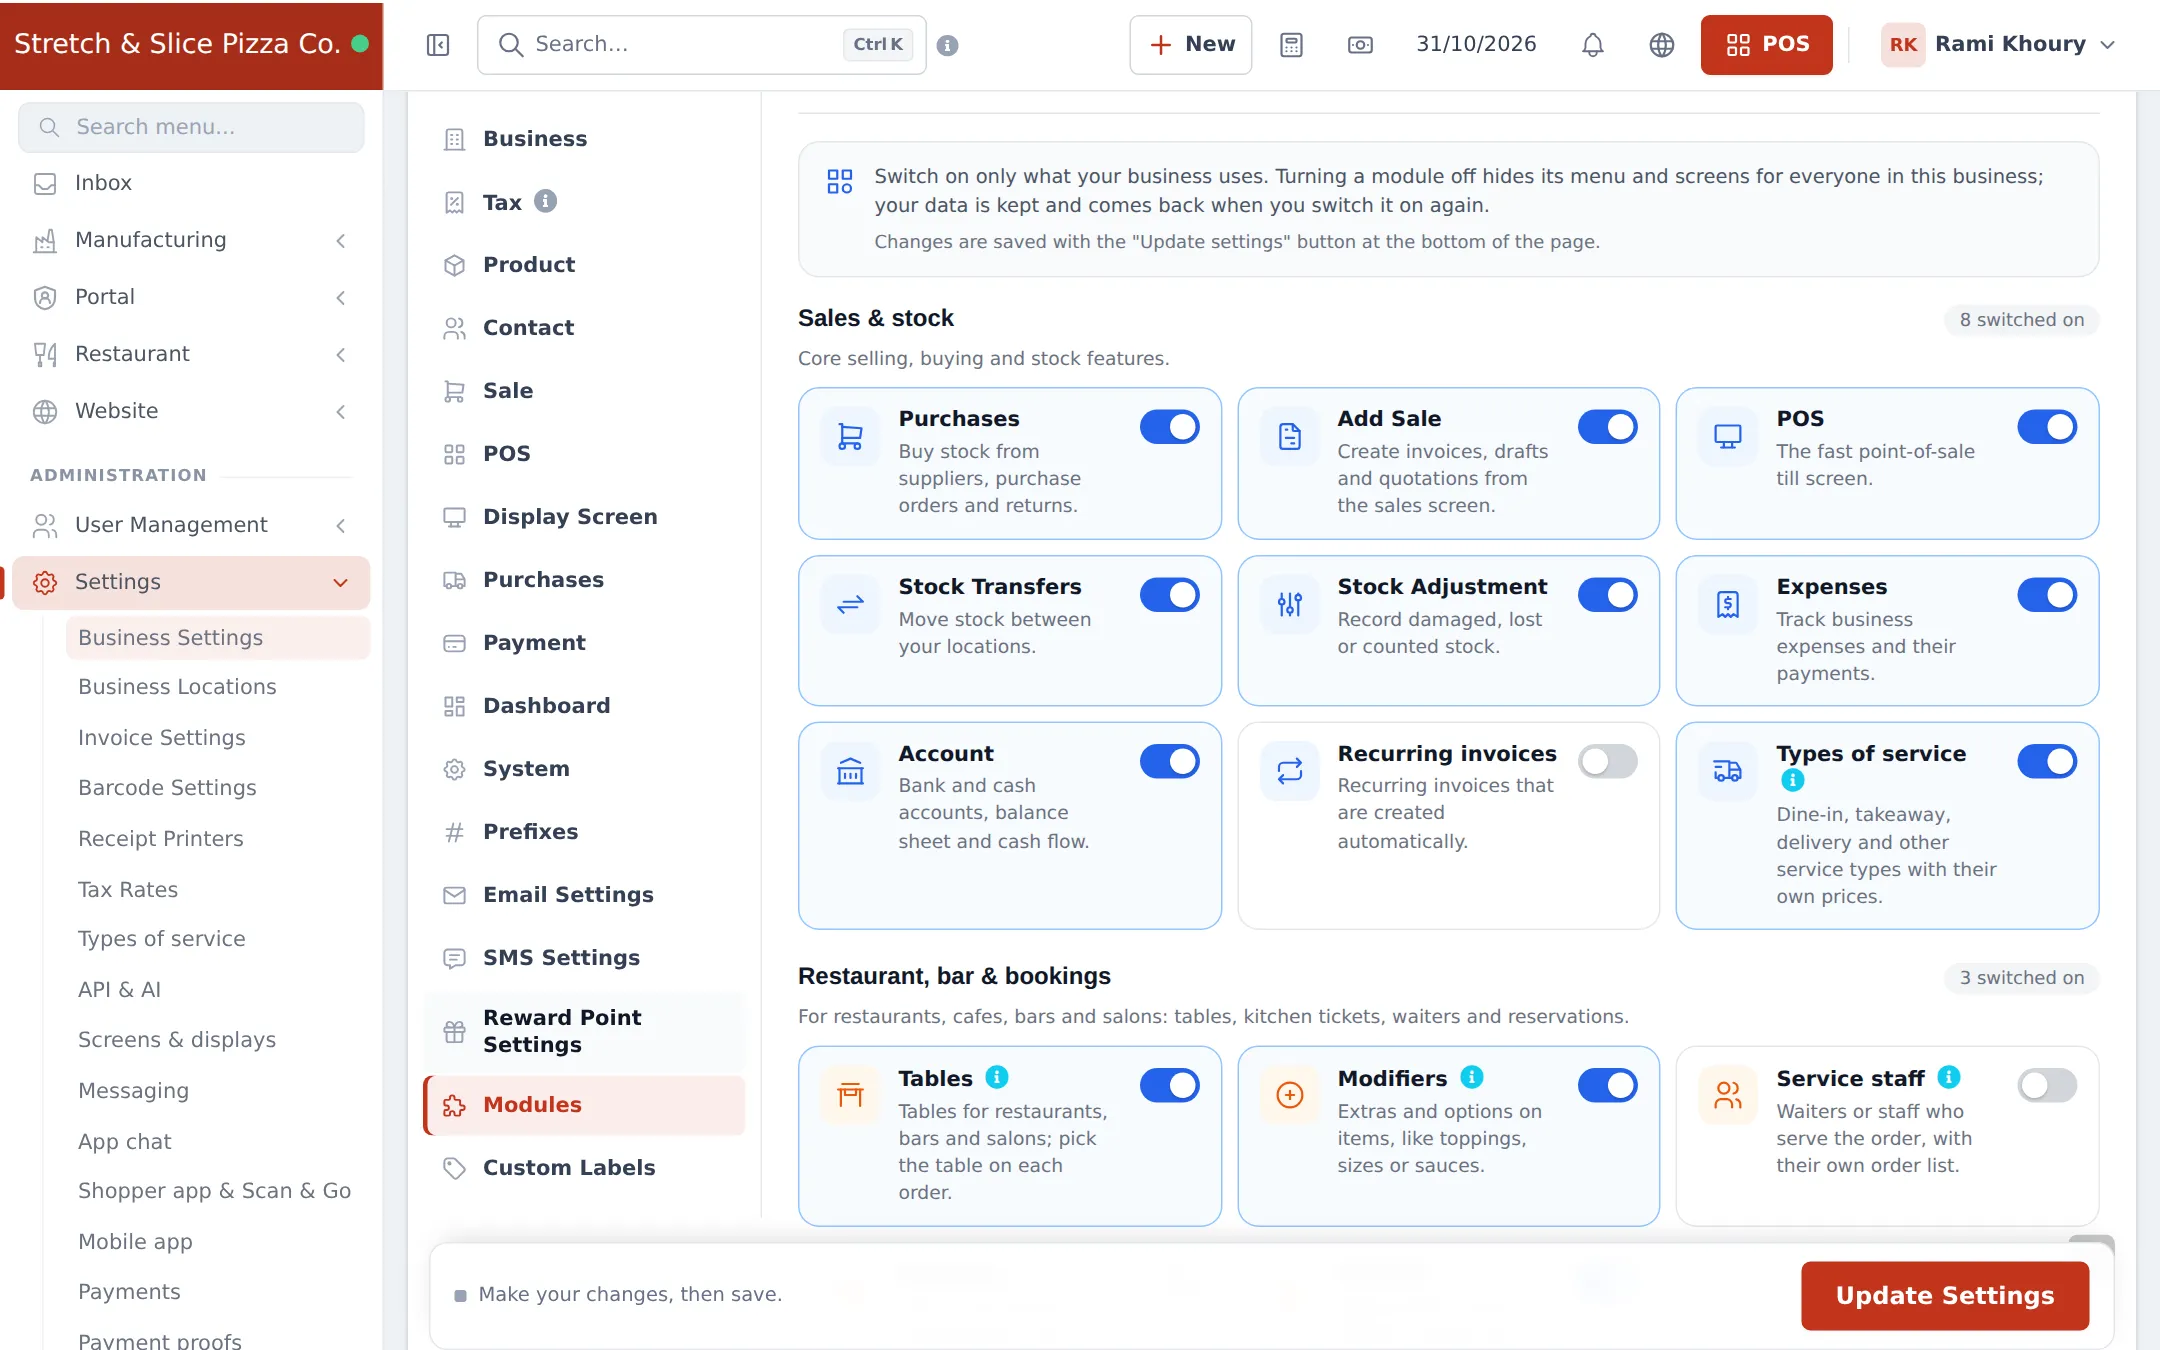Click the info icon under Types of service
This screenshot has width=2160, height=1350.
click(x=1792, y=780)
